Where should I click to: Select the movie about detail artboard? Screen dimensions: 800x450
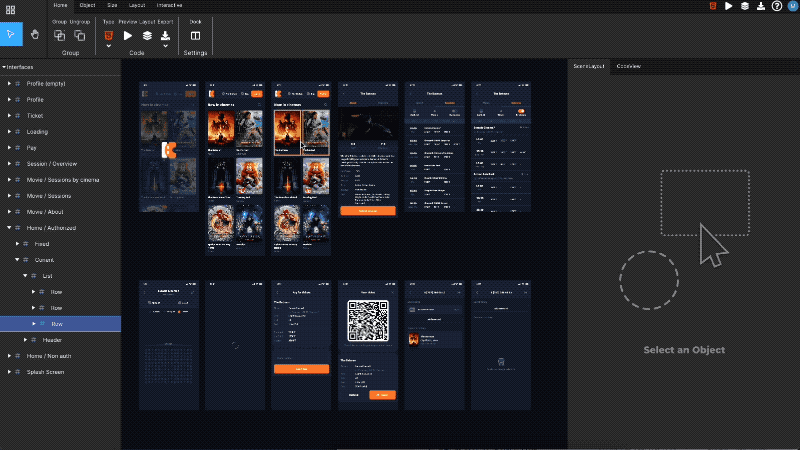(368, 149)
